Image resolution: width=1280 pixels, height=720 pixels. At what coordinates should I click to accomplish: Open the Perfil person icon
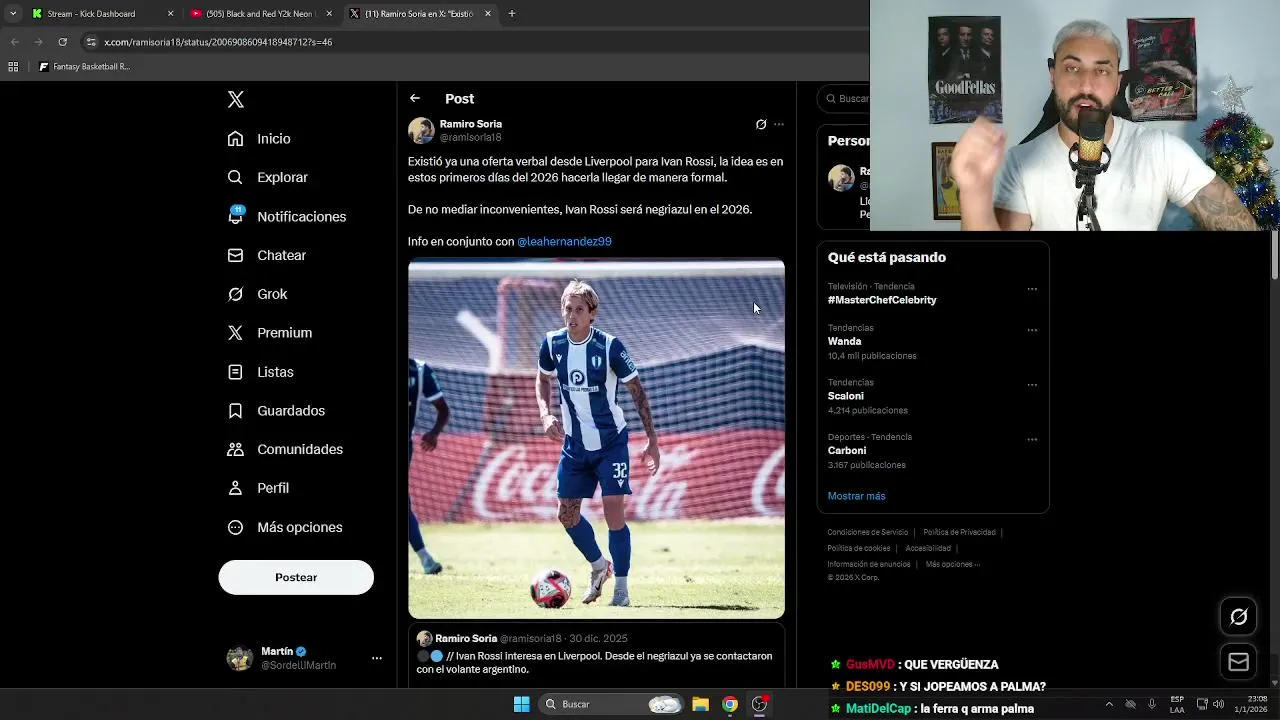click(235, 488)
